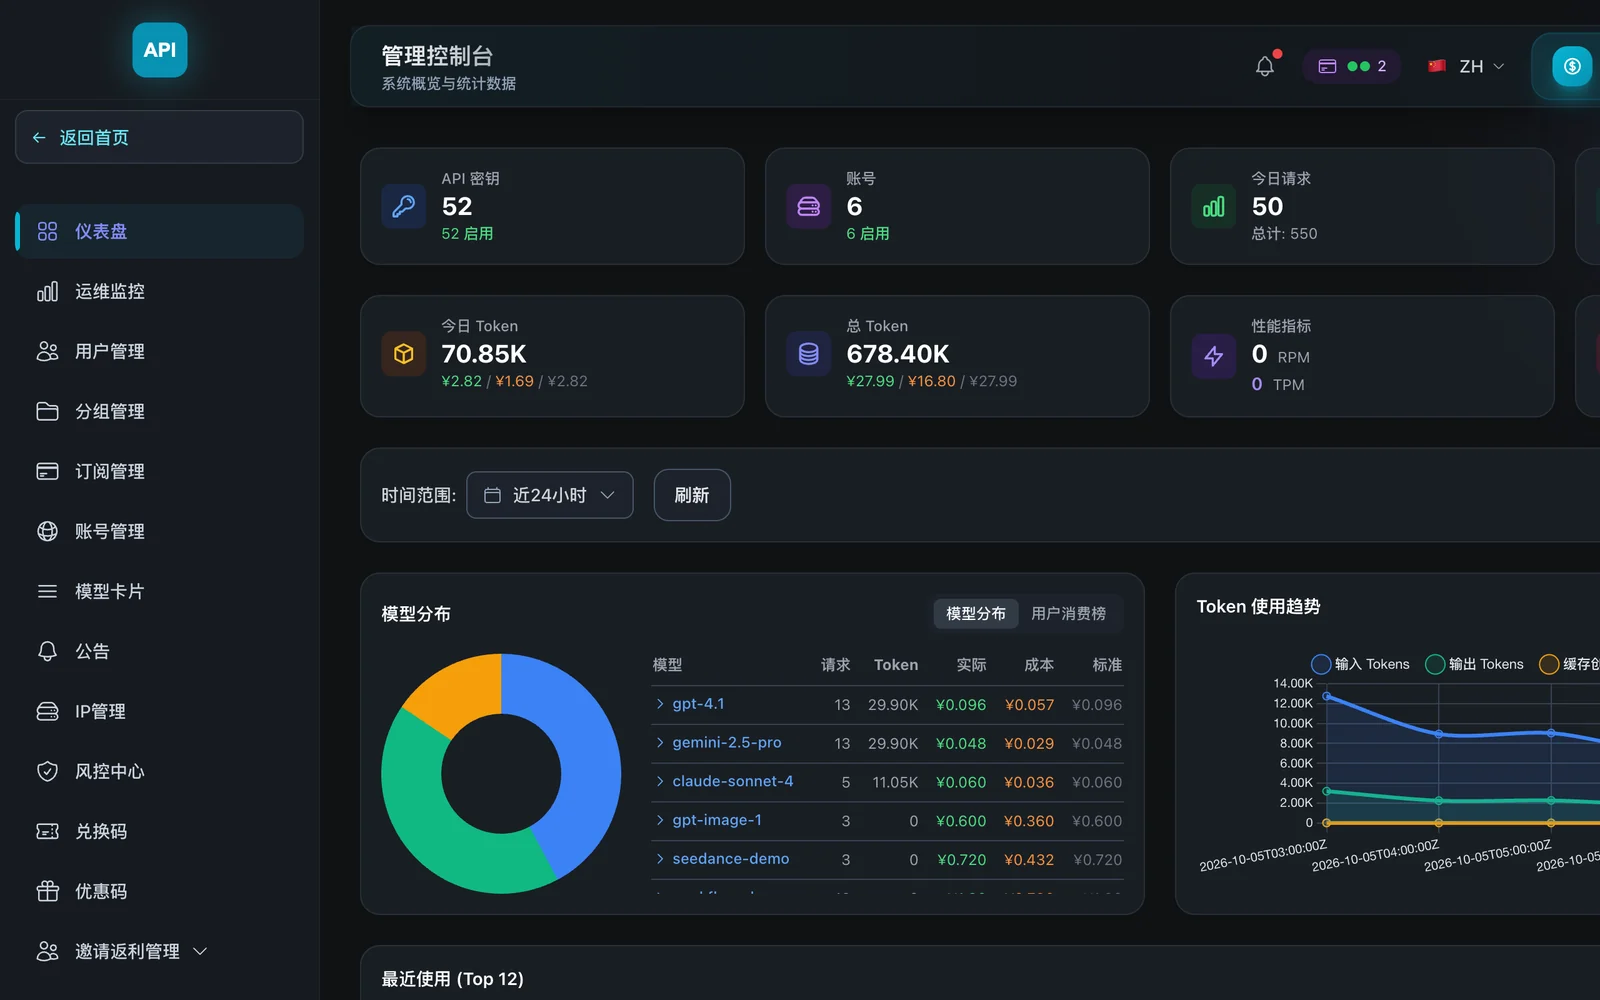Expand claude-sonnet-4 model row

tap(660, 781)
